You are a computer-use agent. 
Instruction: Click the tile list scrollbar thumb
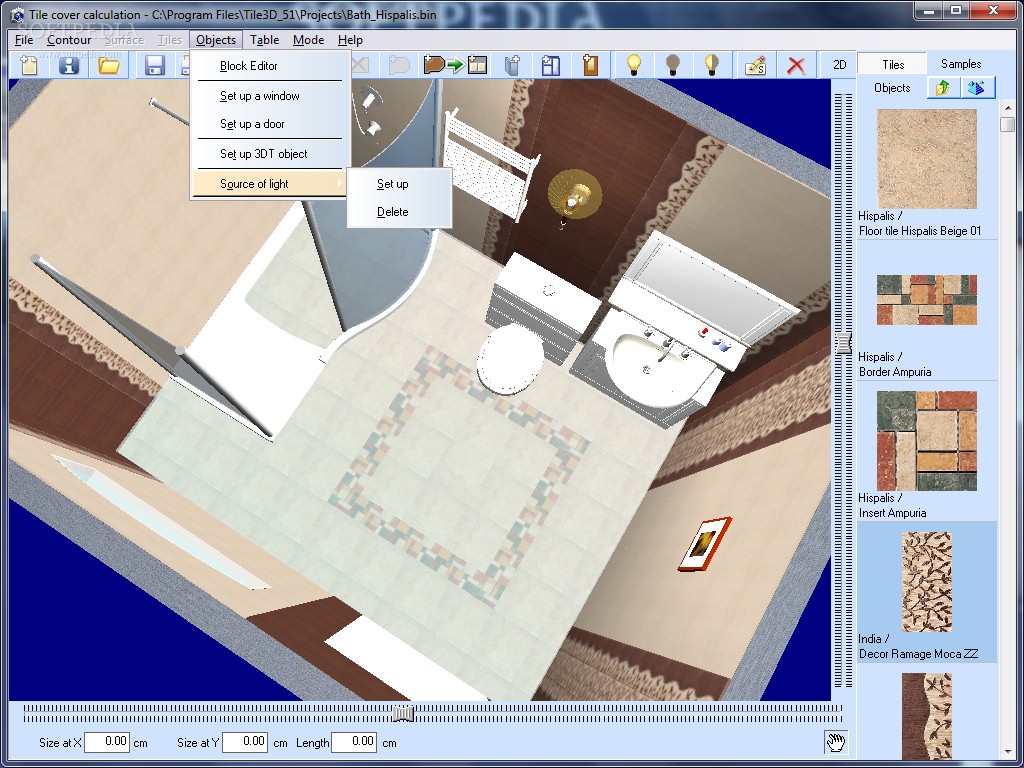1006,124
